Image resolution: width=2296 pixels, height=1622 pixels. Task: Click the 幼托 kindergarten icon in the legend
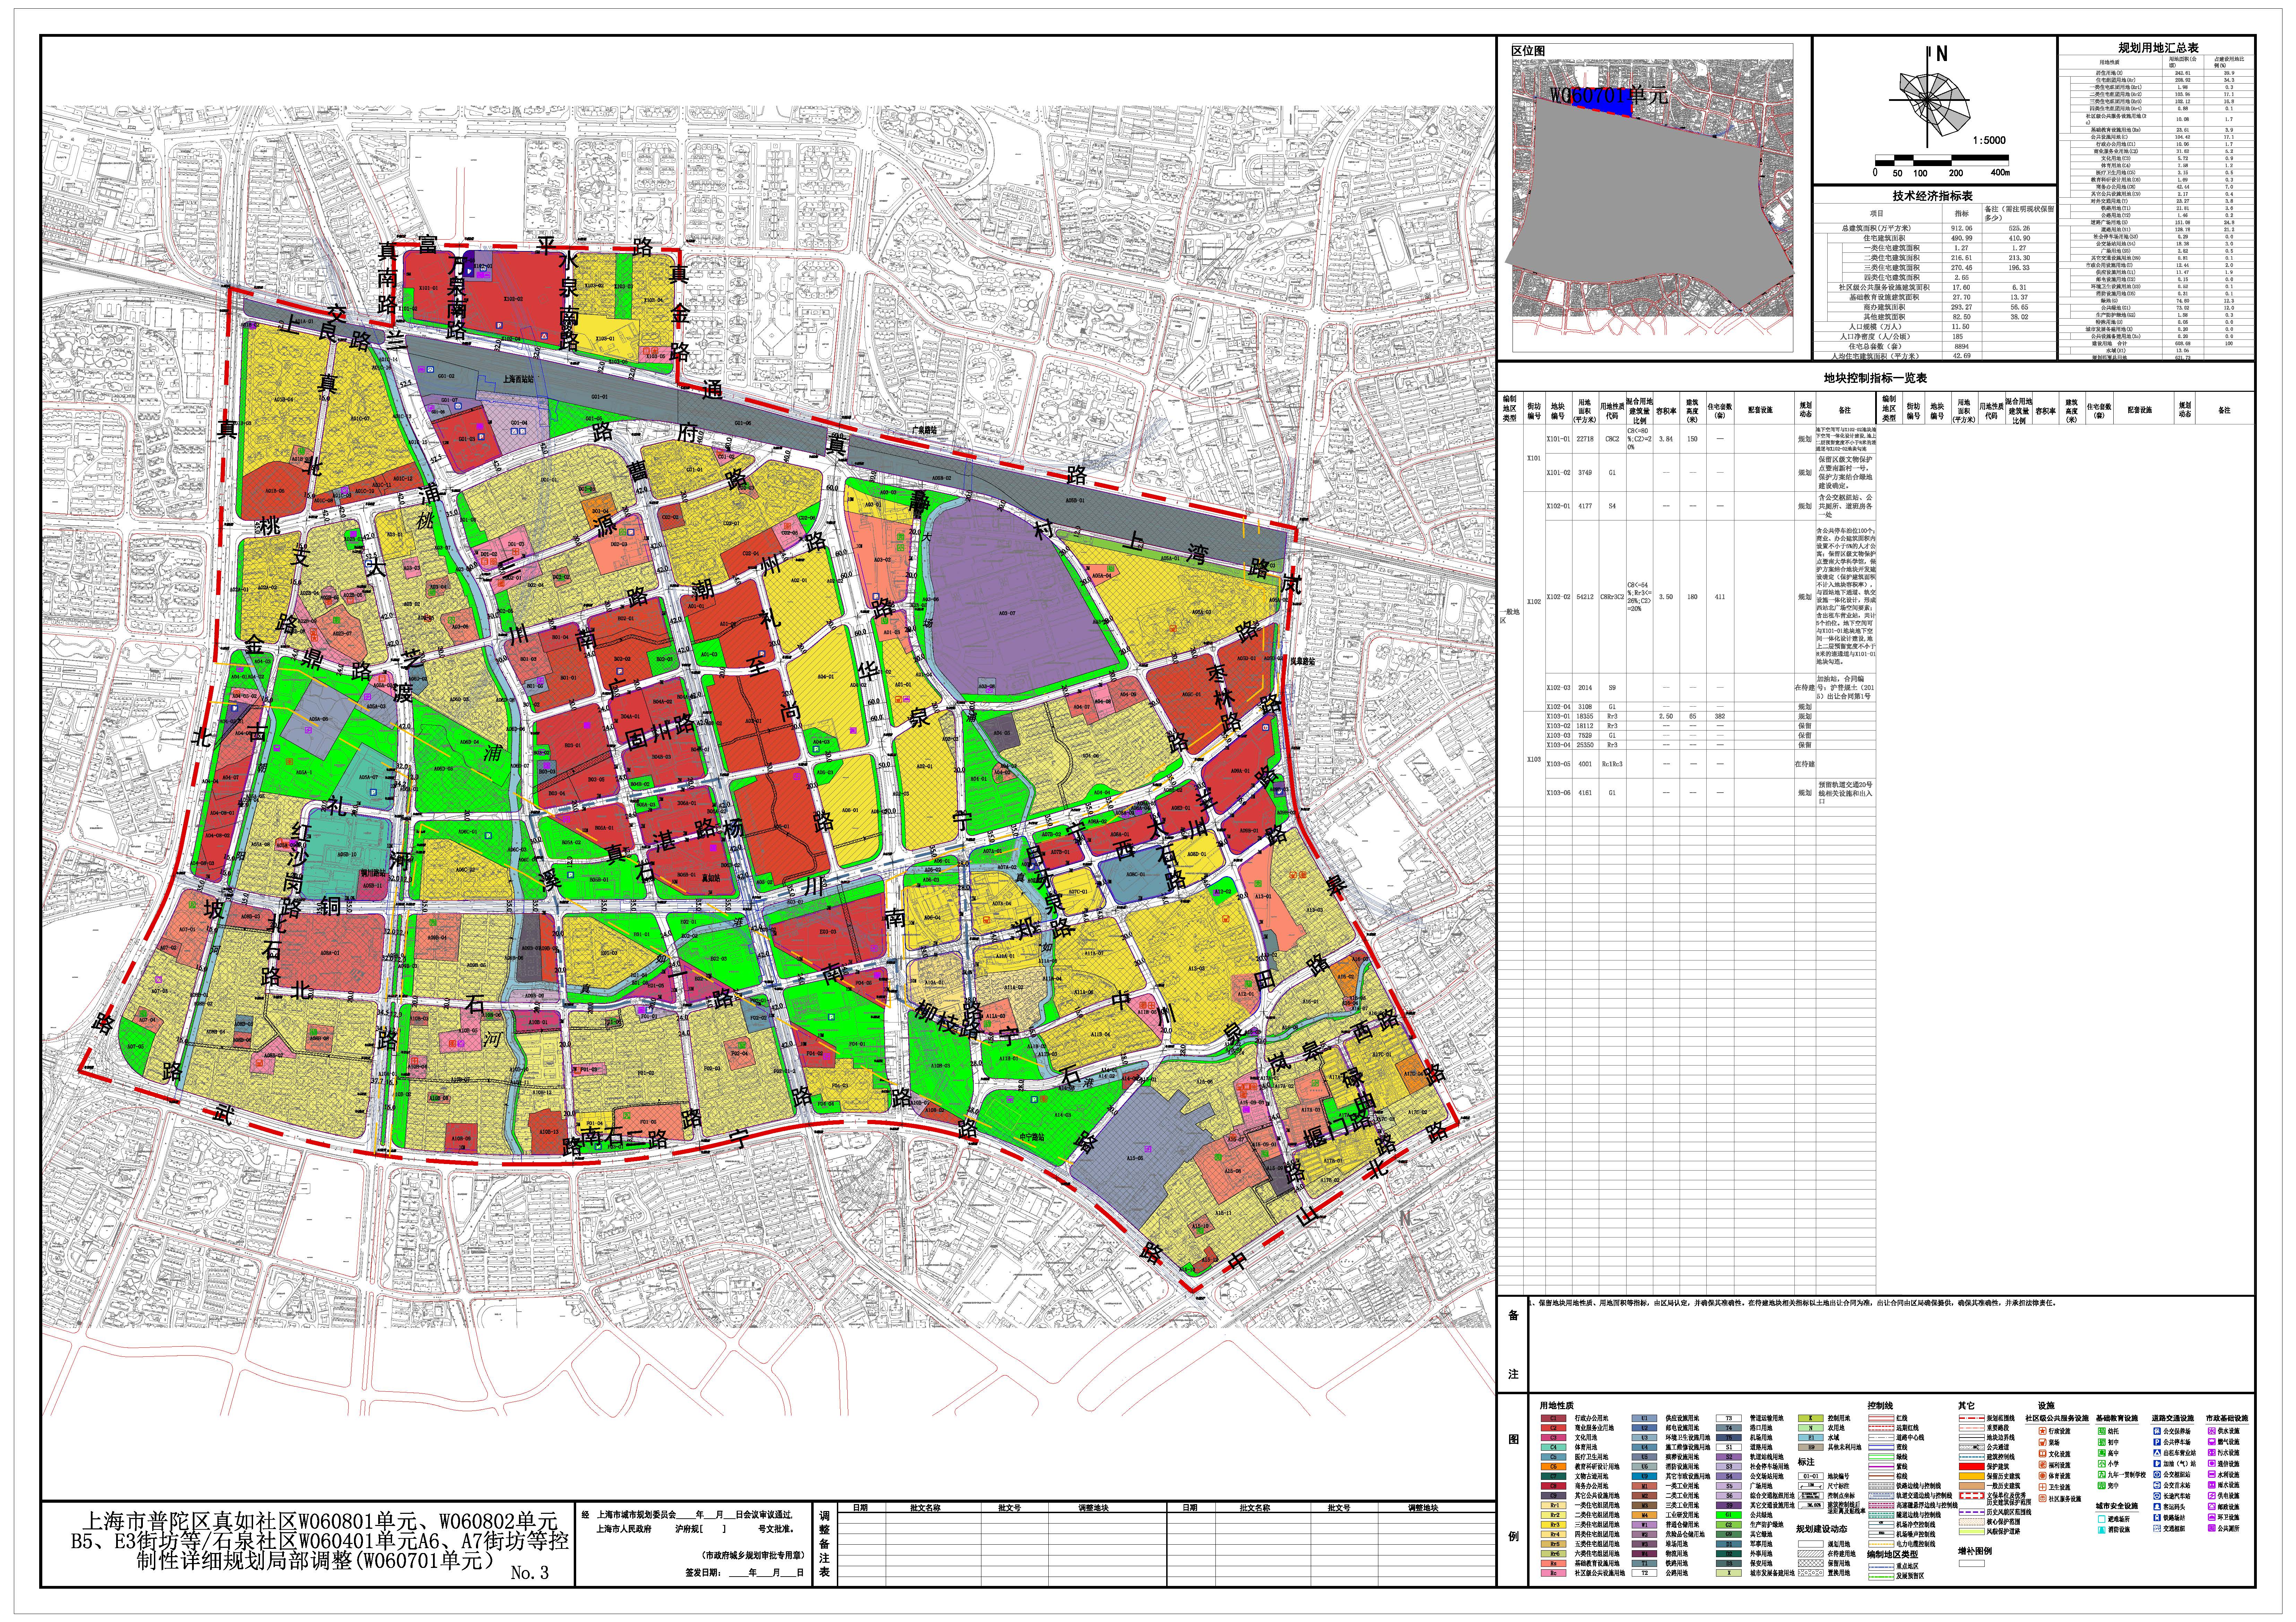click(2102, 1431)
